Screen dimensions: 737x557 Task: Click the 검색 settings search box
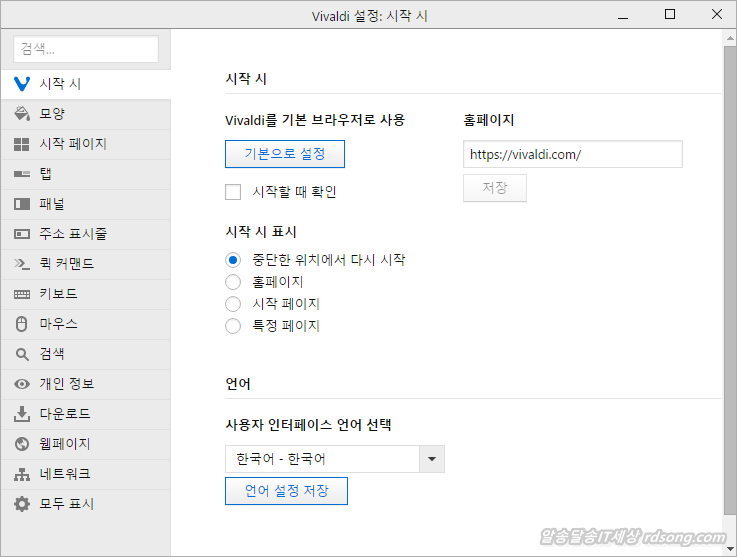coord(86,49)
